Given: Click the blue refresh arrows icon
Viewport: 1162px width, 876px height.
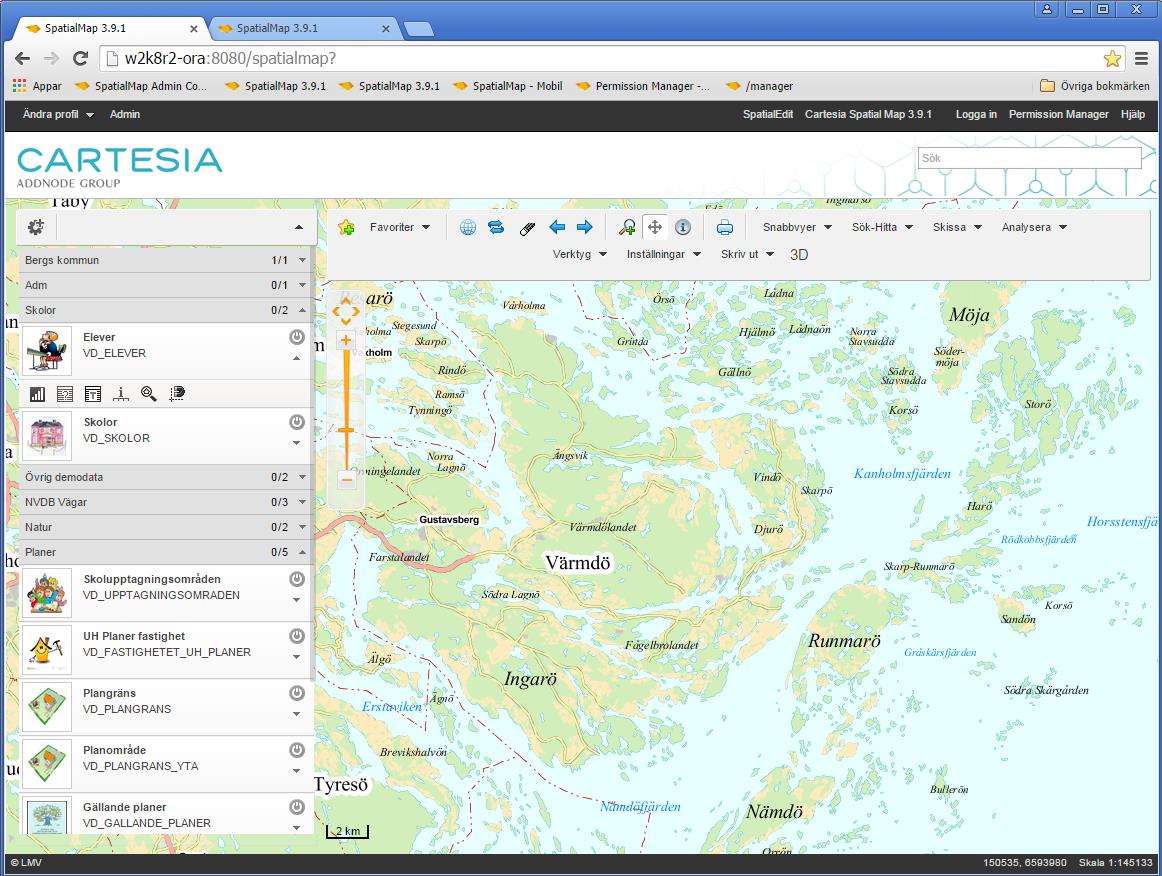Looking at the screenshot, I should [497, 228].
